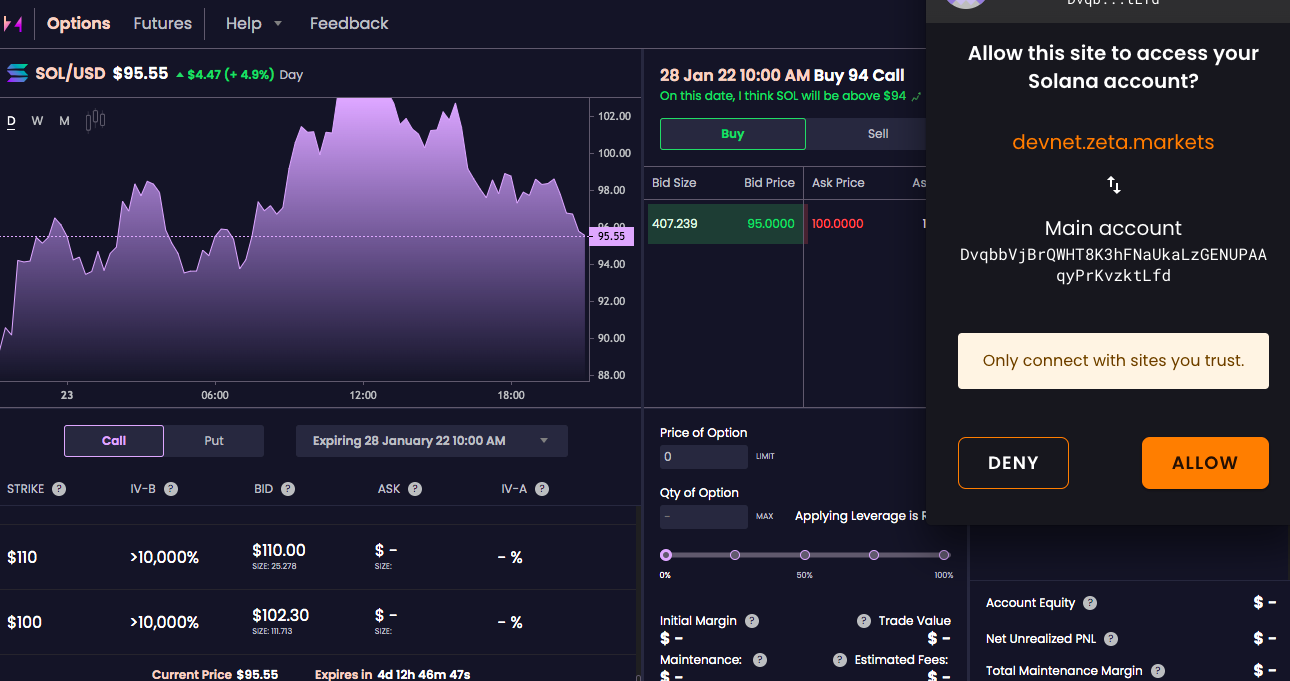Image resolution: width=1290 pixels, height=681 pixels.
Task: Click the DENY button
Action: (1013, 463)
